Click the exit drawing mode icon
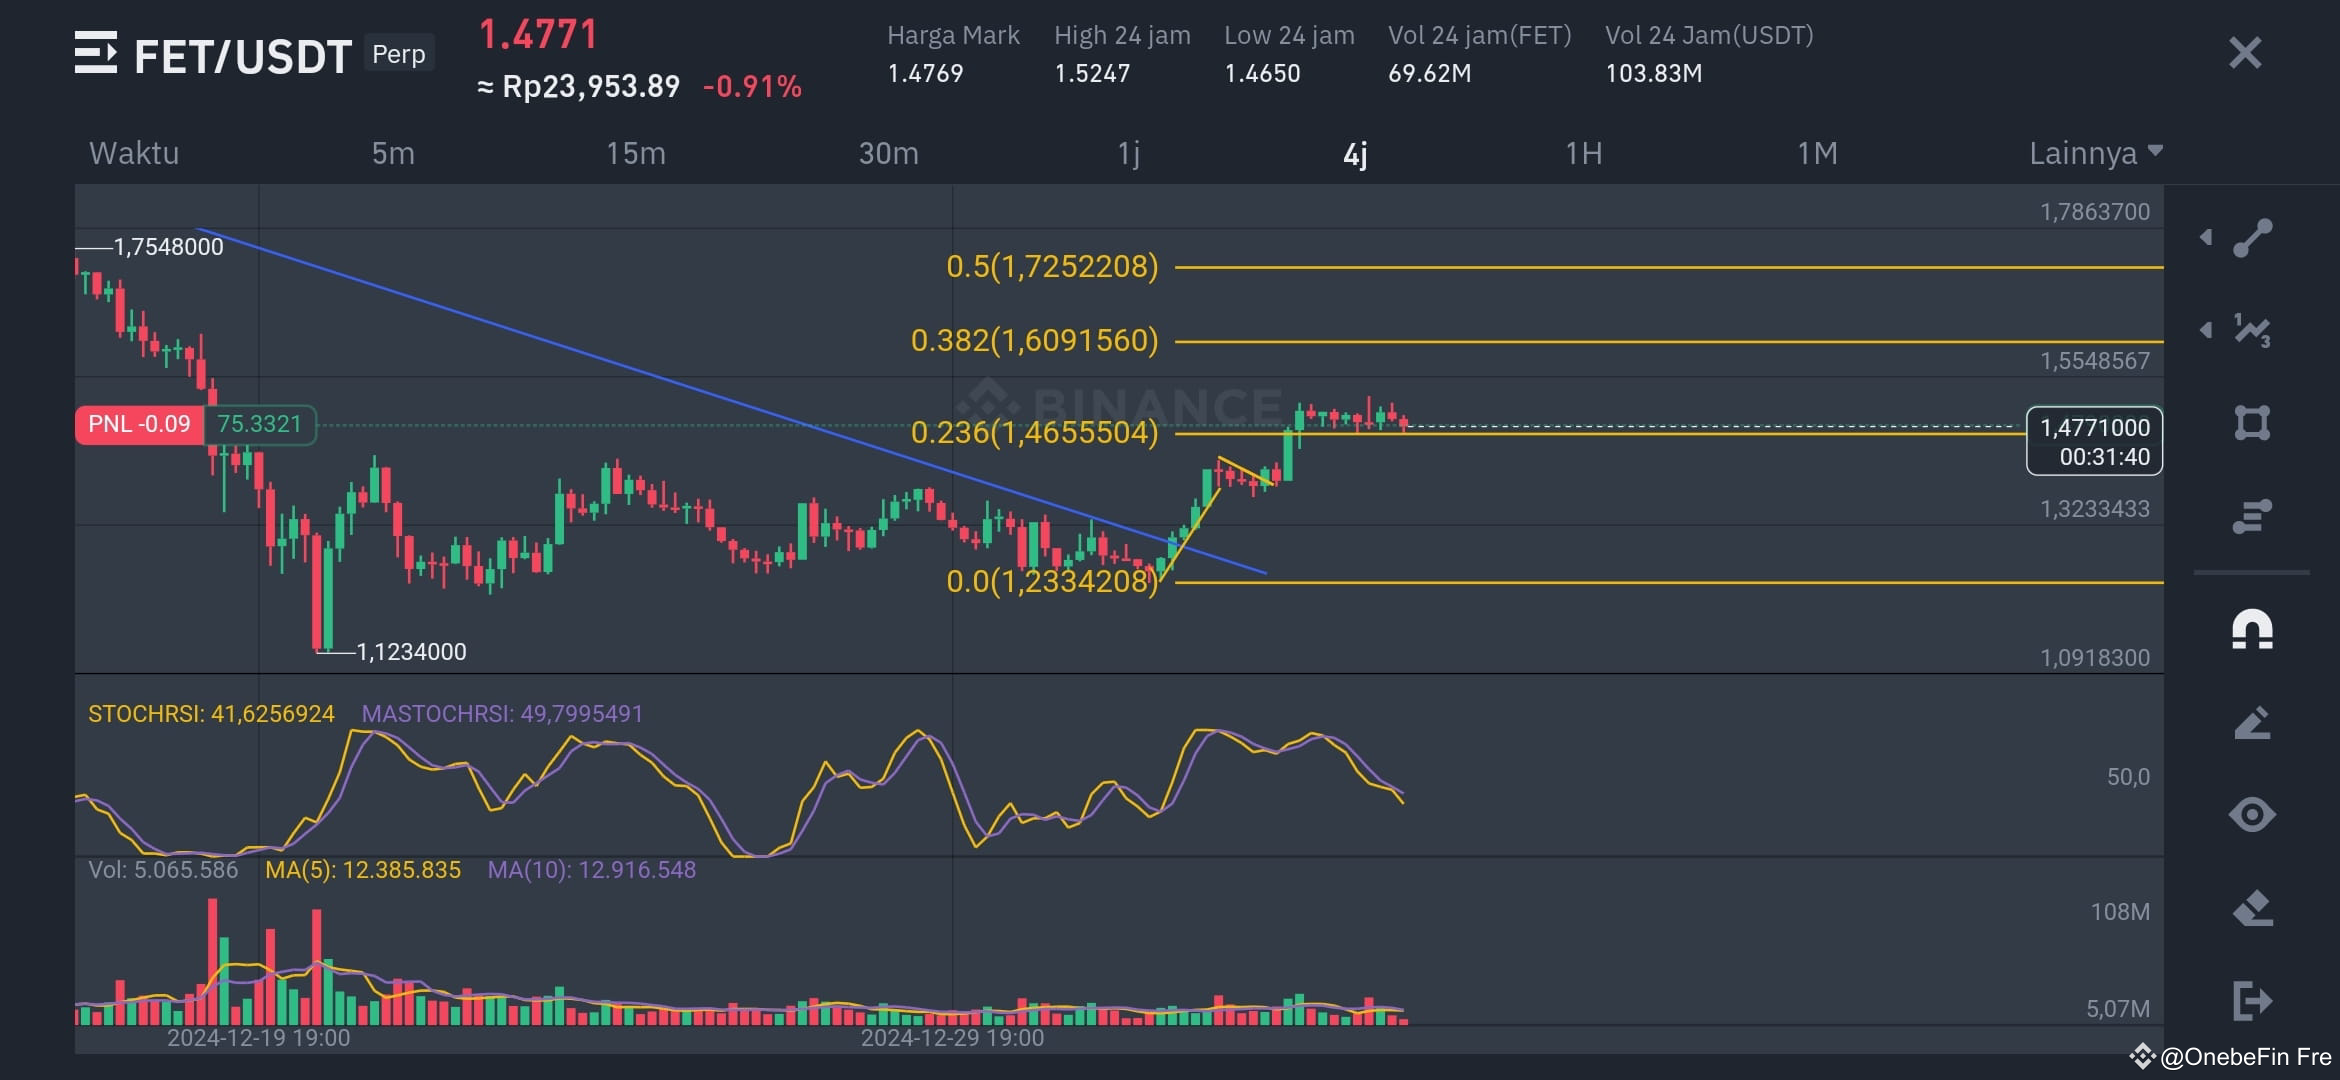The width and height of the screenshot is (2340, 1080). click(x=2252, y=1001)
